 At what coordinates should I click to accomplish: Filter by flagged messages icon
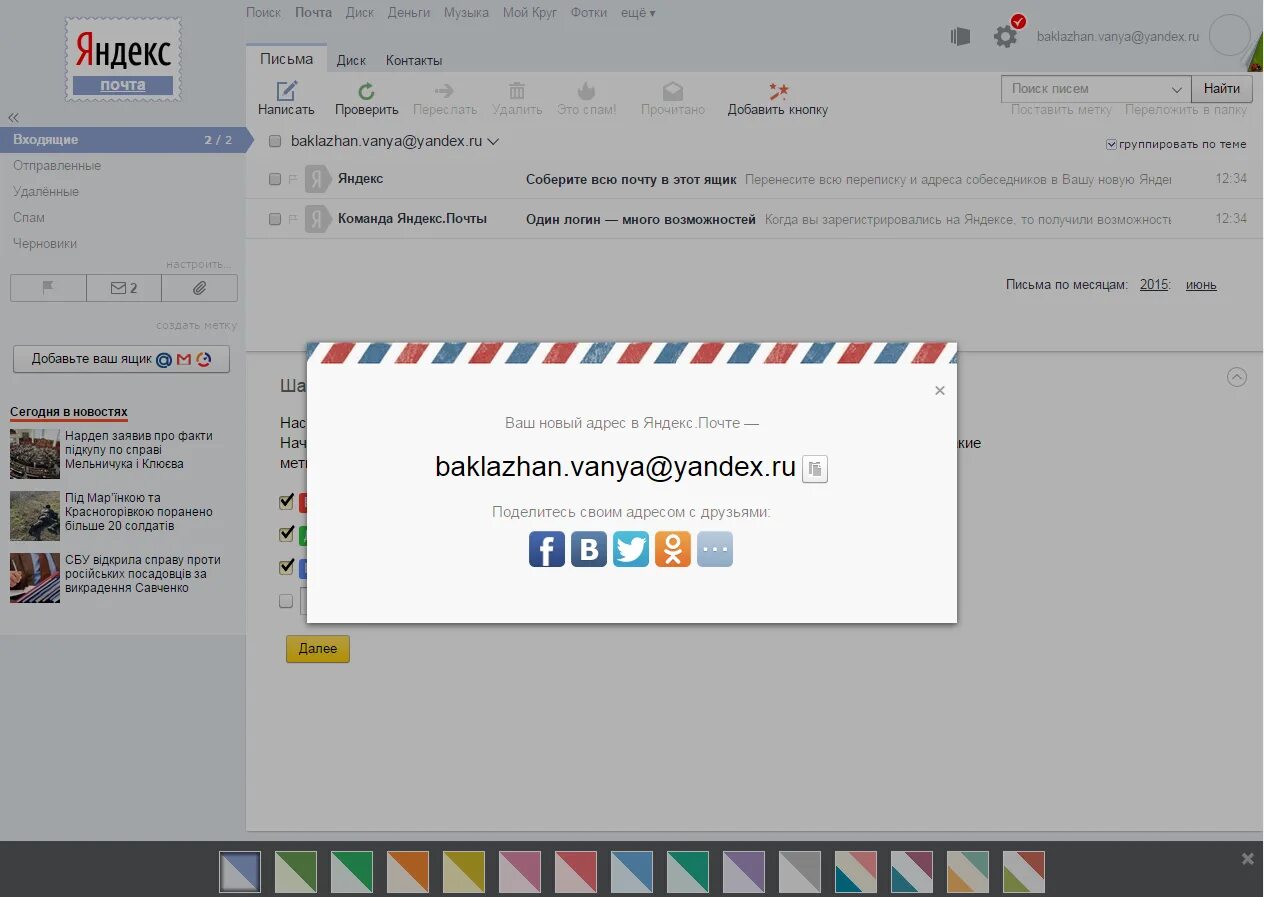[x=48, y=288]
